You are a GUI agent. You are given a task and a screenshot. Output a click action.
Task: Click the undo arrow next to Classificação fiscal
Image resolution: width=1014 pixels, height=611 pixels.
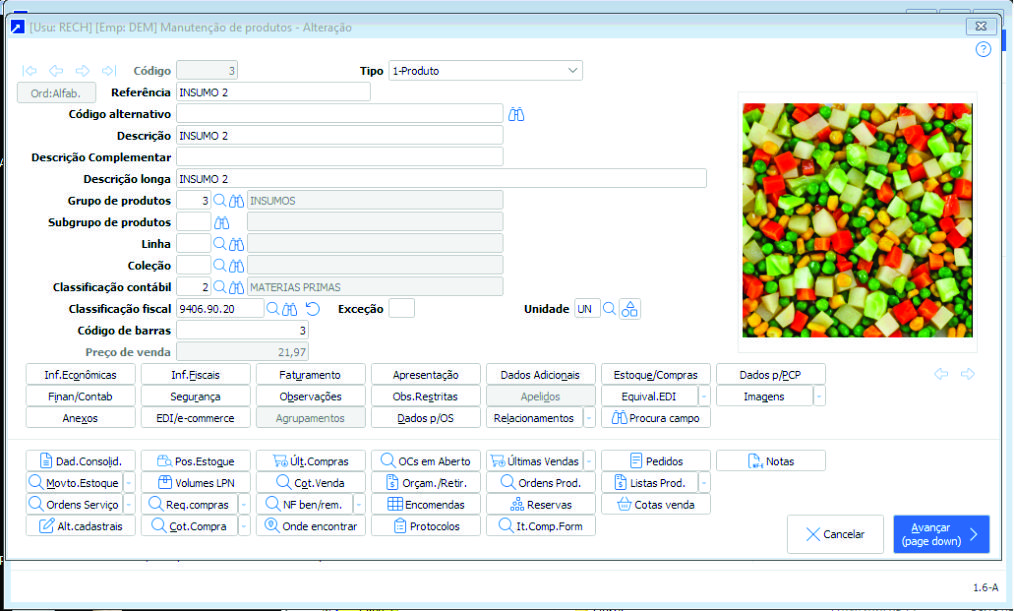[312, 308]
